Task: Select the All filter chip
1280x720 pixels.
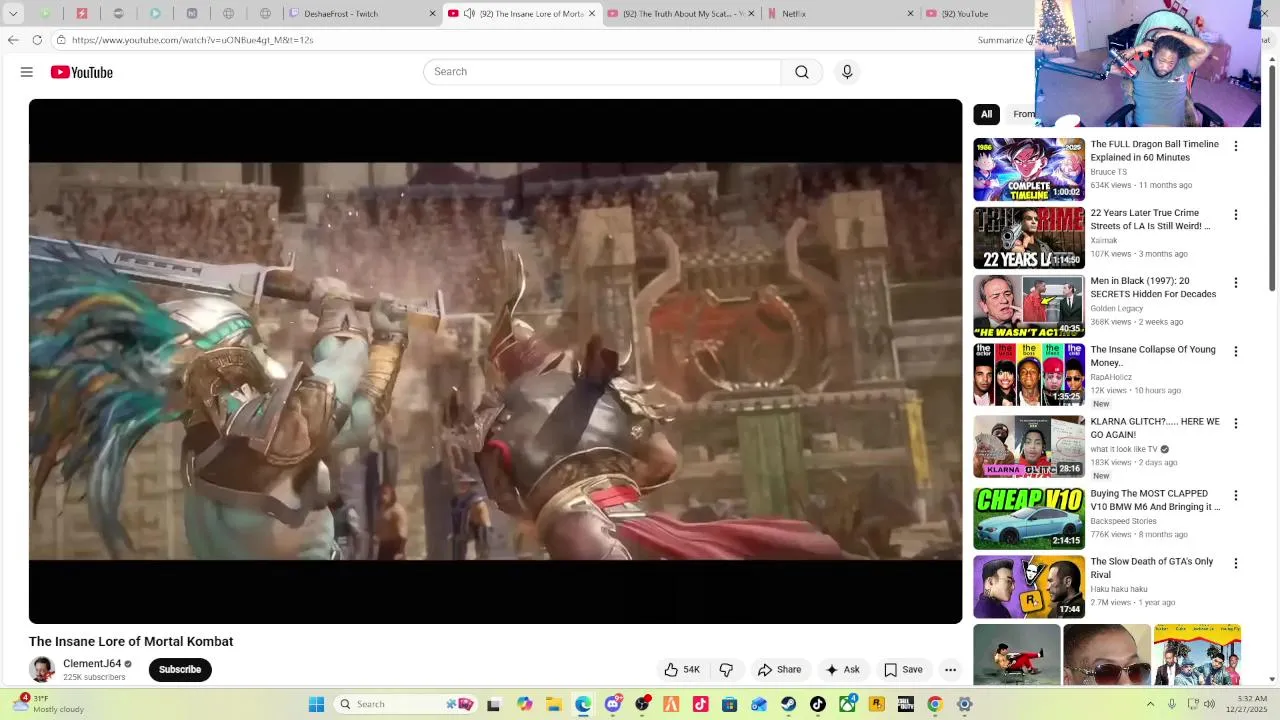Action: [986, 114]
